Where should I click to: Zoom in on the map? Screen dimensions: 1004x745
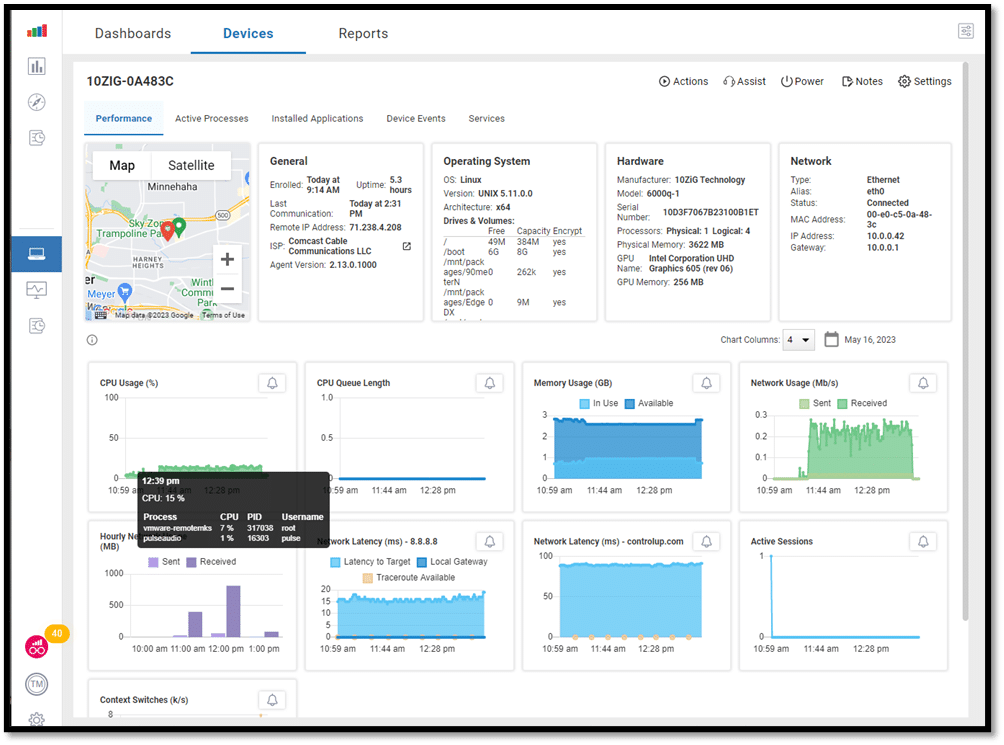pyautogui.click(x=227, y=259)
